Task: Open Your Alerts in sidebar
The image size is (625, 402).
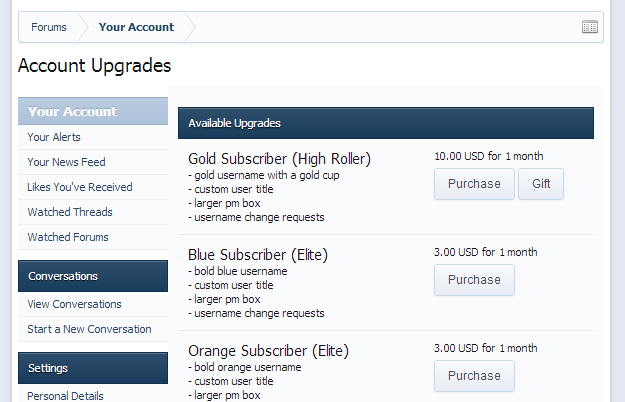Action: [x=54, y=137]
